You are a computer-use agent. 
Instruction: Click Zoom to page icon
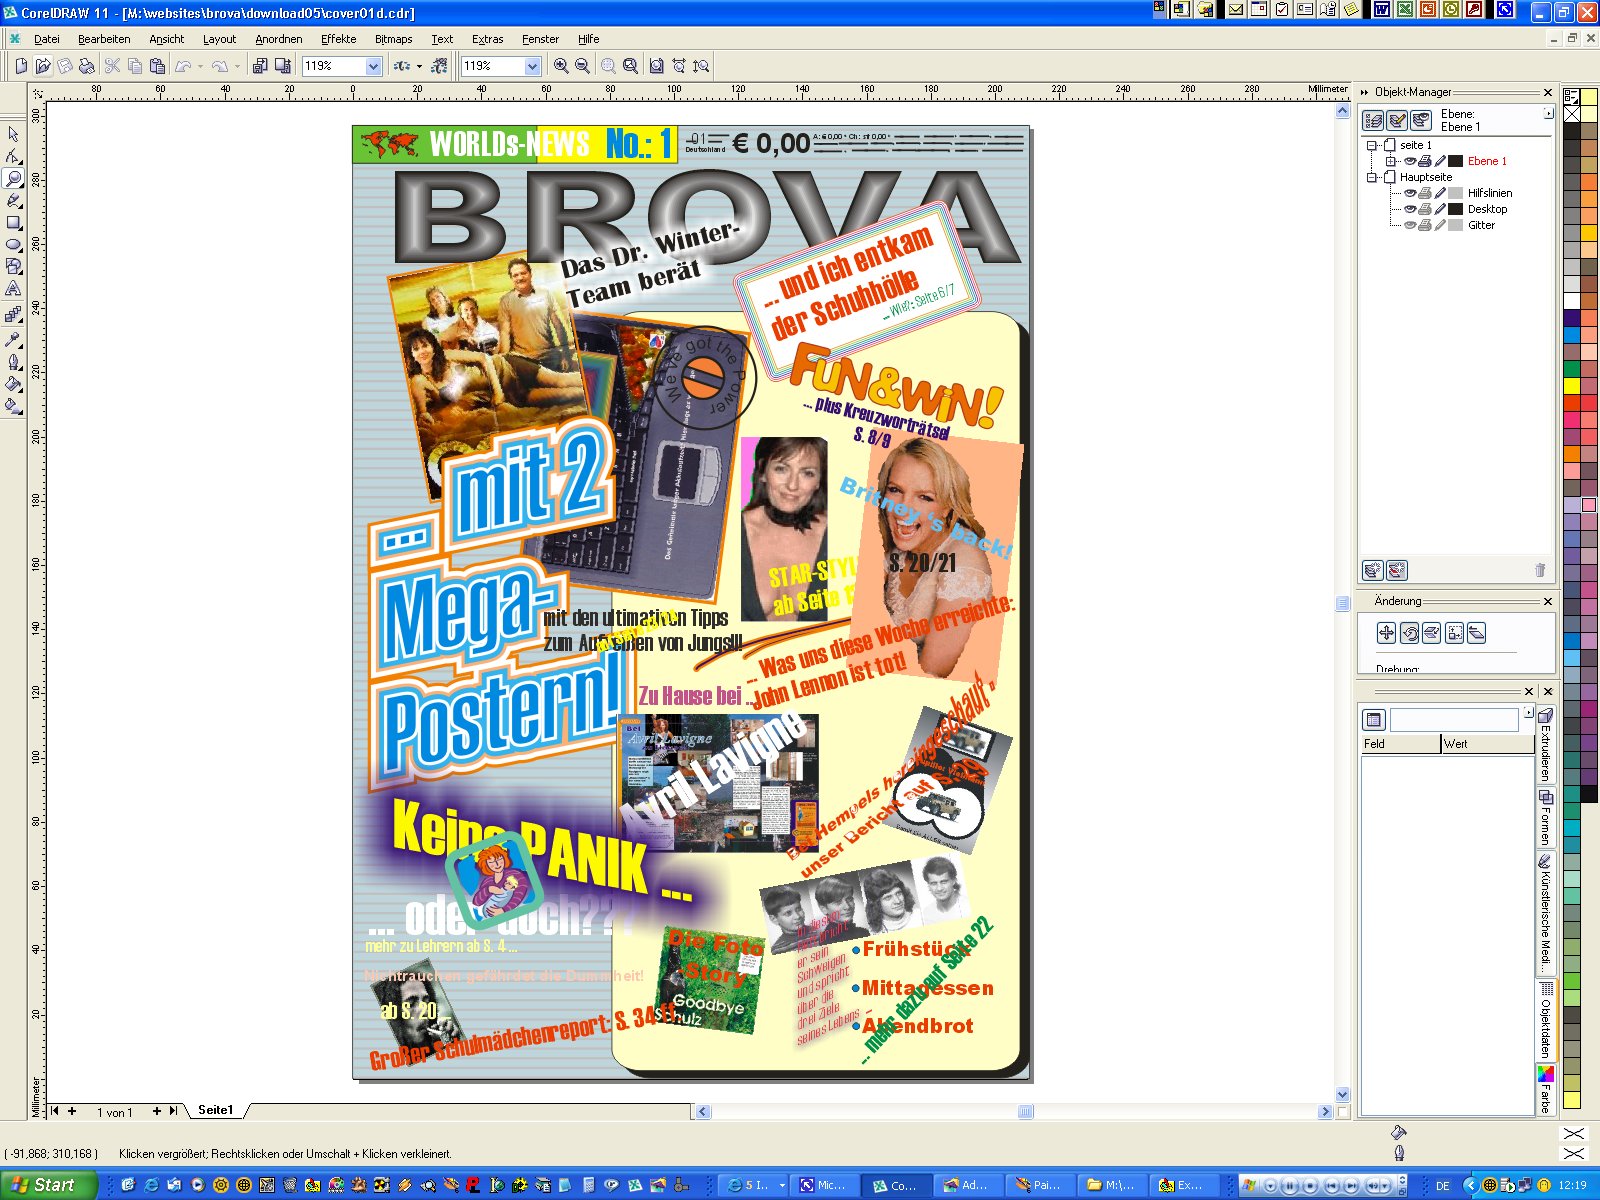point(655,66)
